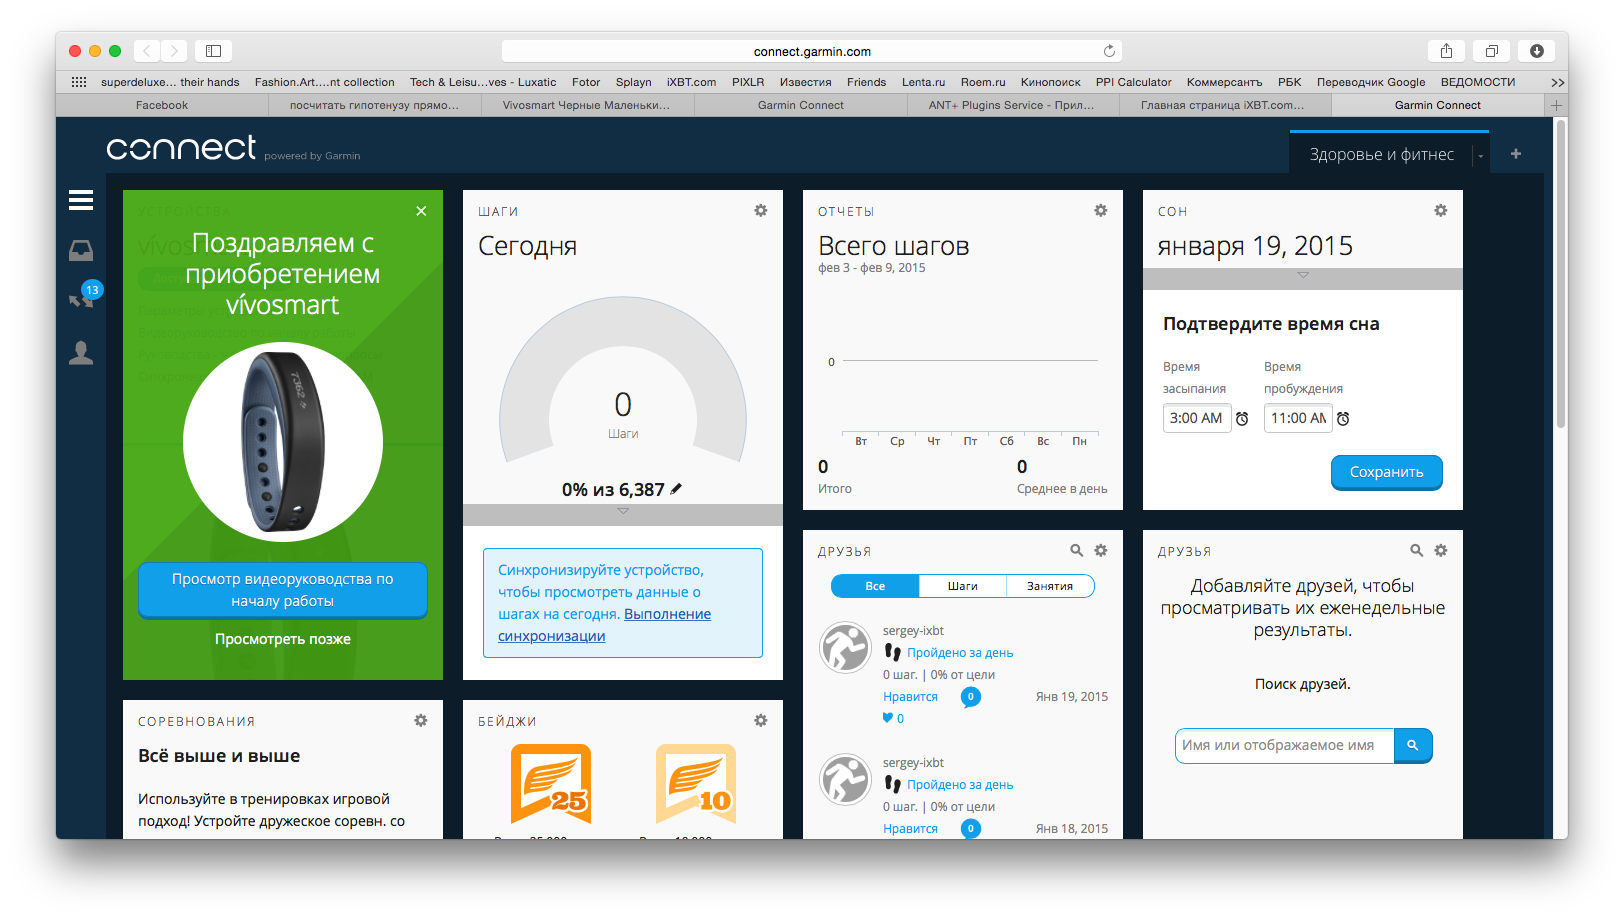
Task: Focus friend name search field
Action: [x=1284, y=745]
